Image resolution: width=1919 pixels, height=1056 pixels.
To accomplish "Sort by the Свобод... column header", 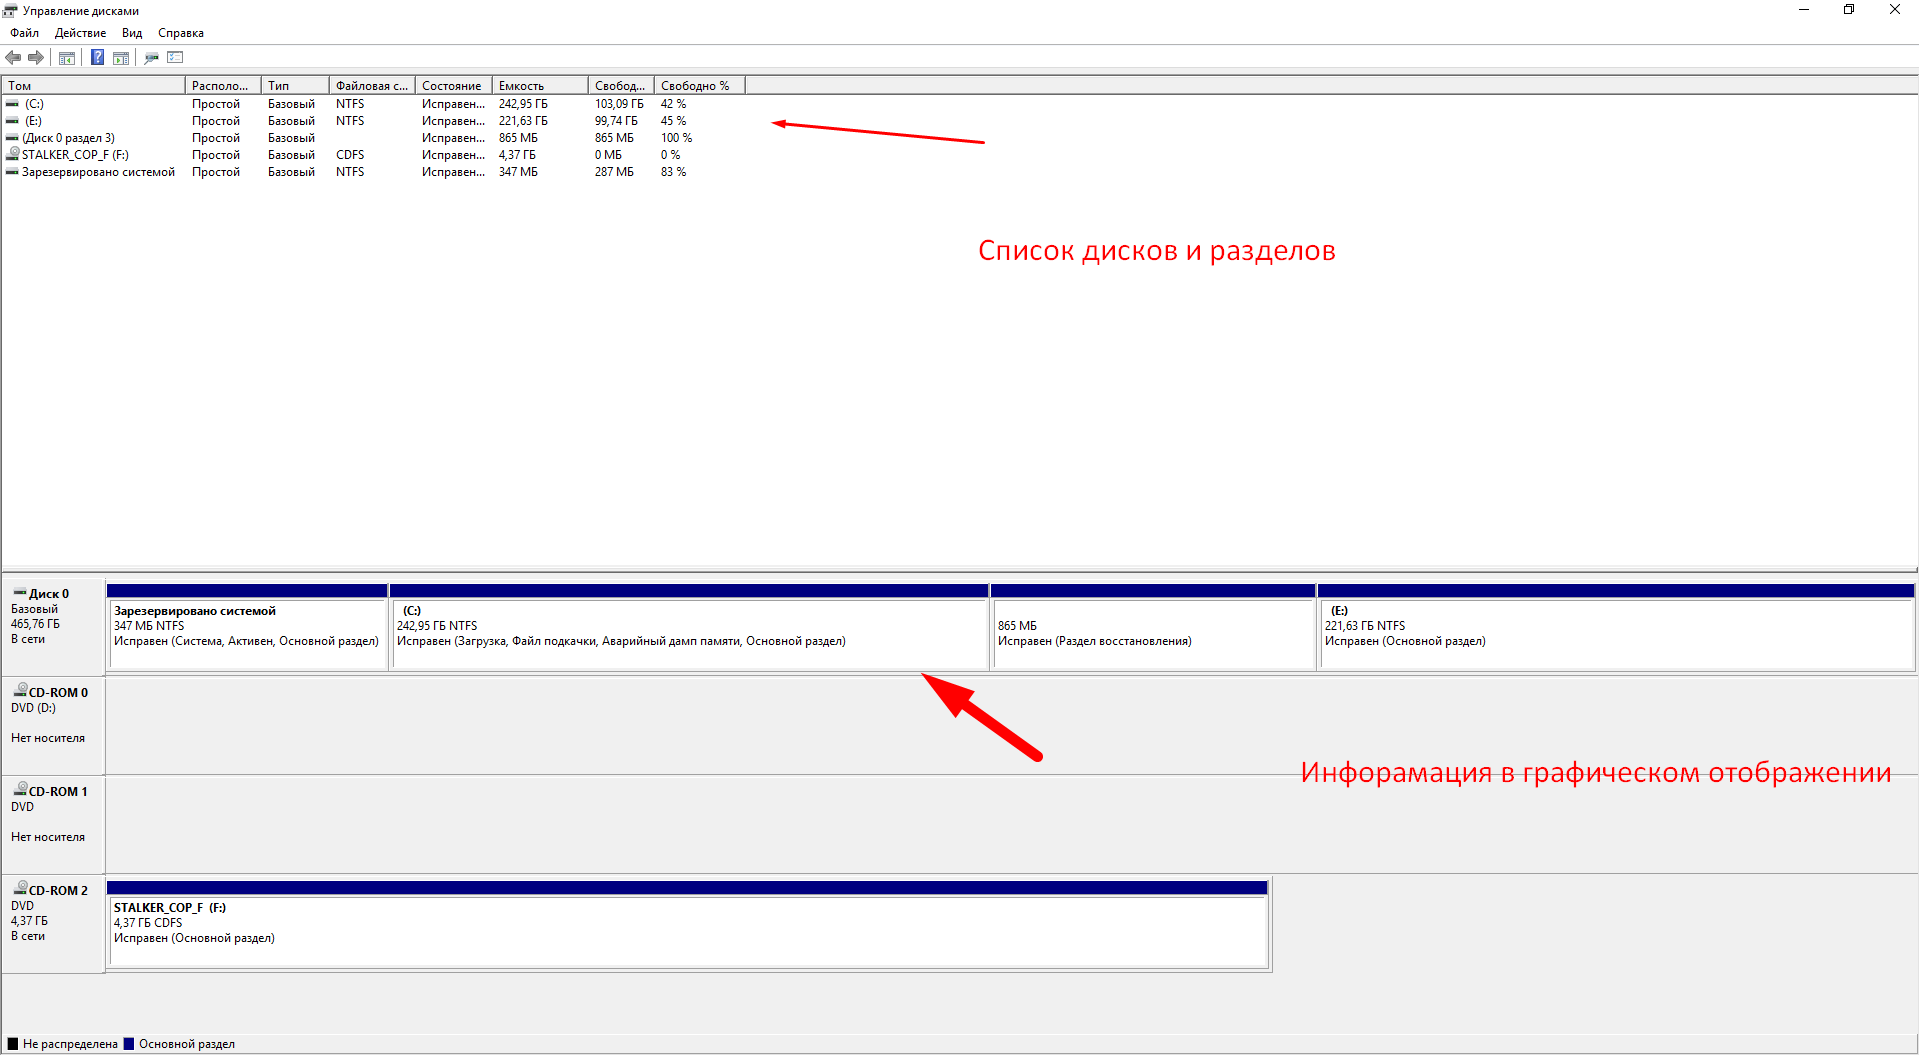I will [x=621, y=86].
